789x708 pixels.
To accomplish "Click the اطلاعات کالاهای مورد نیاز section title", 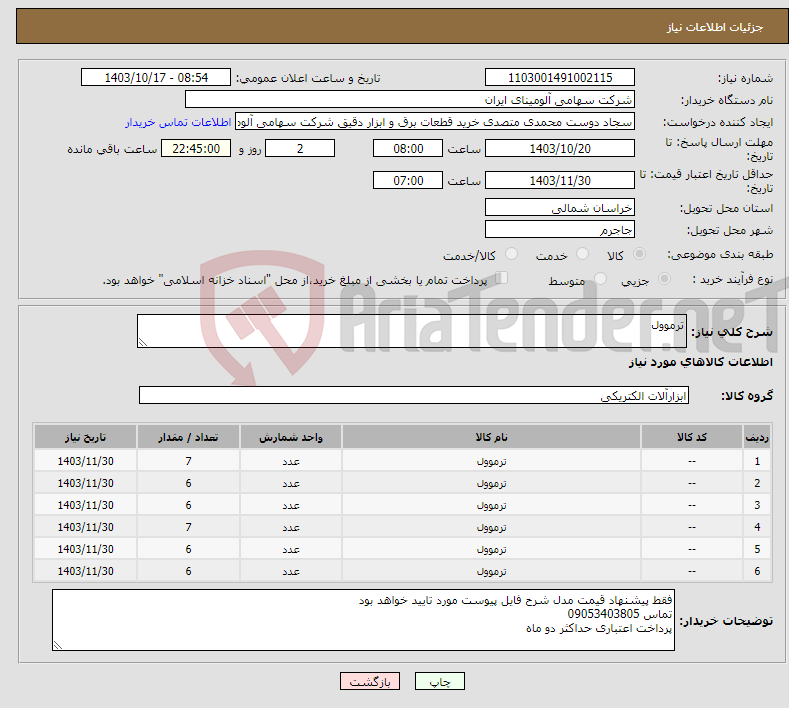I will pos(700,362).
